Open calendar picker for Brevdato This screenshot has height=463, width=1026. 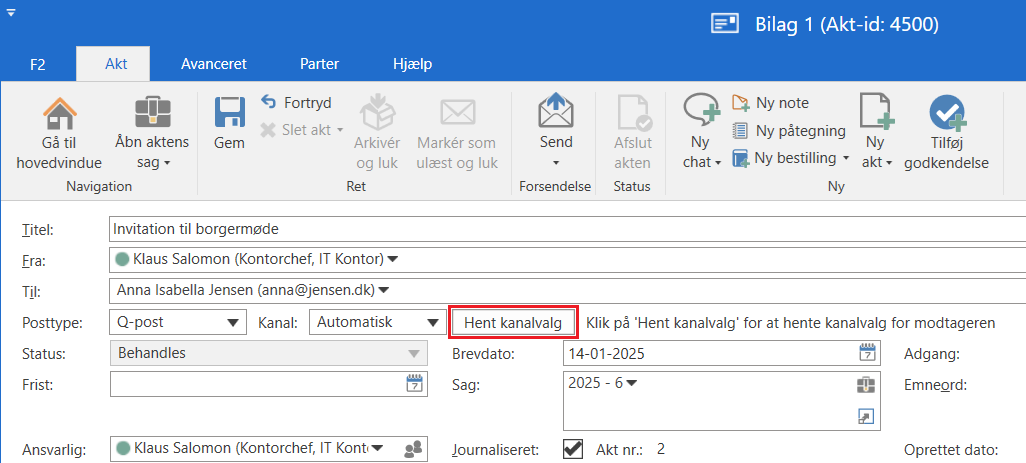868,353
